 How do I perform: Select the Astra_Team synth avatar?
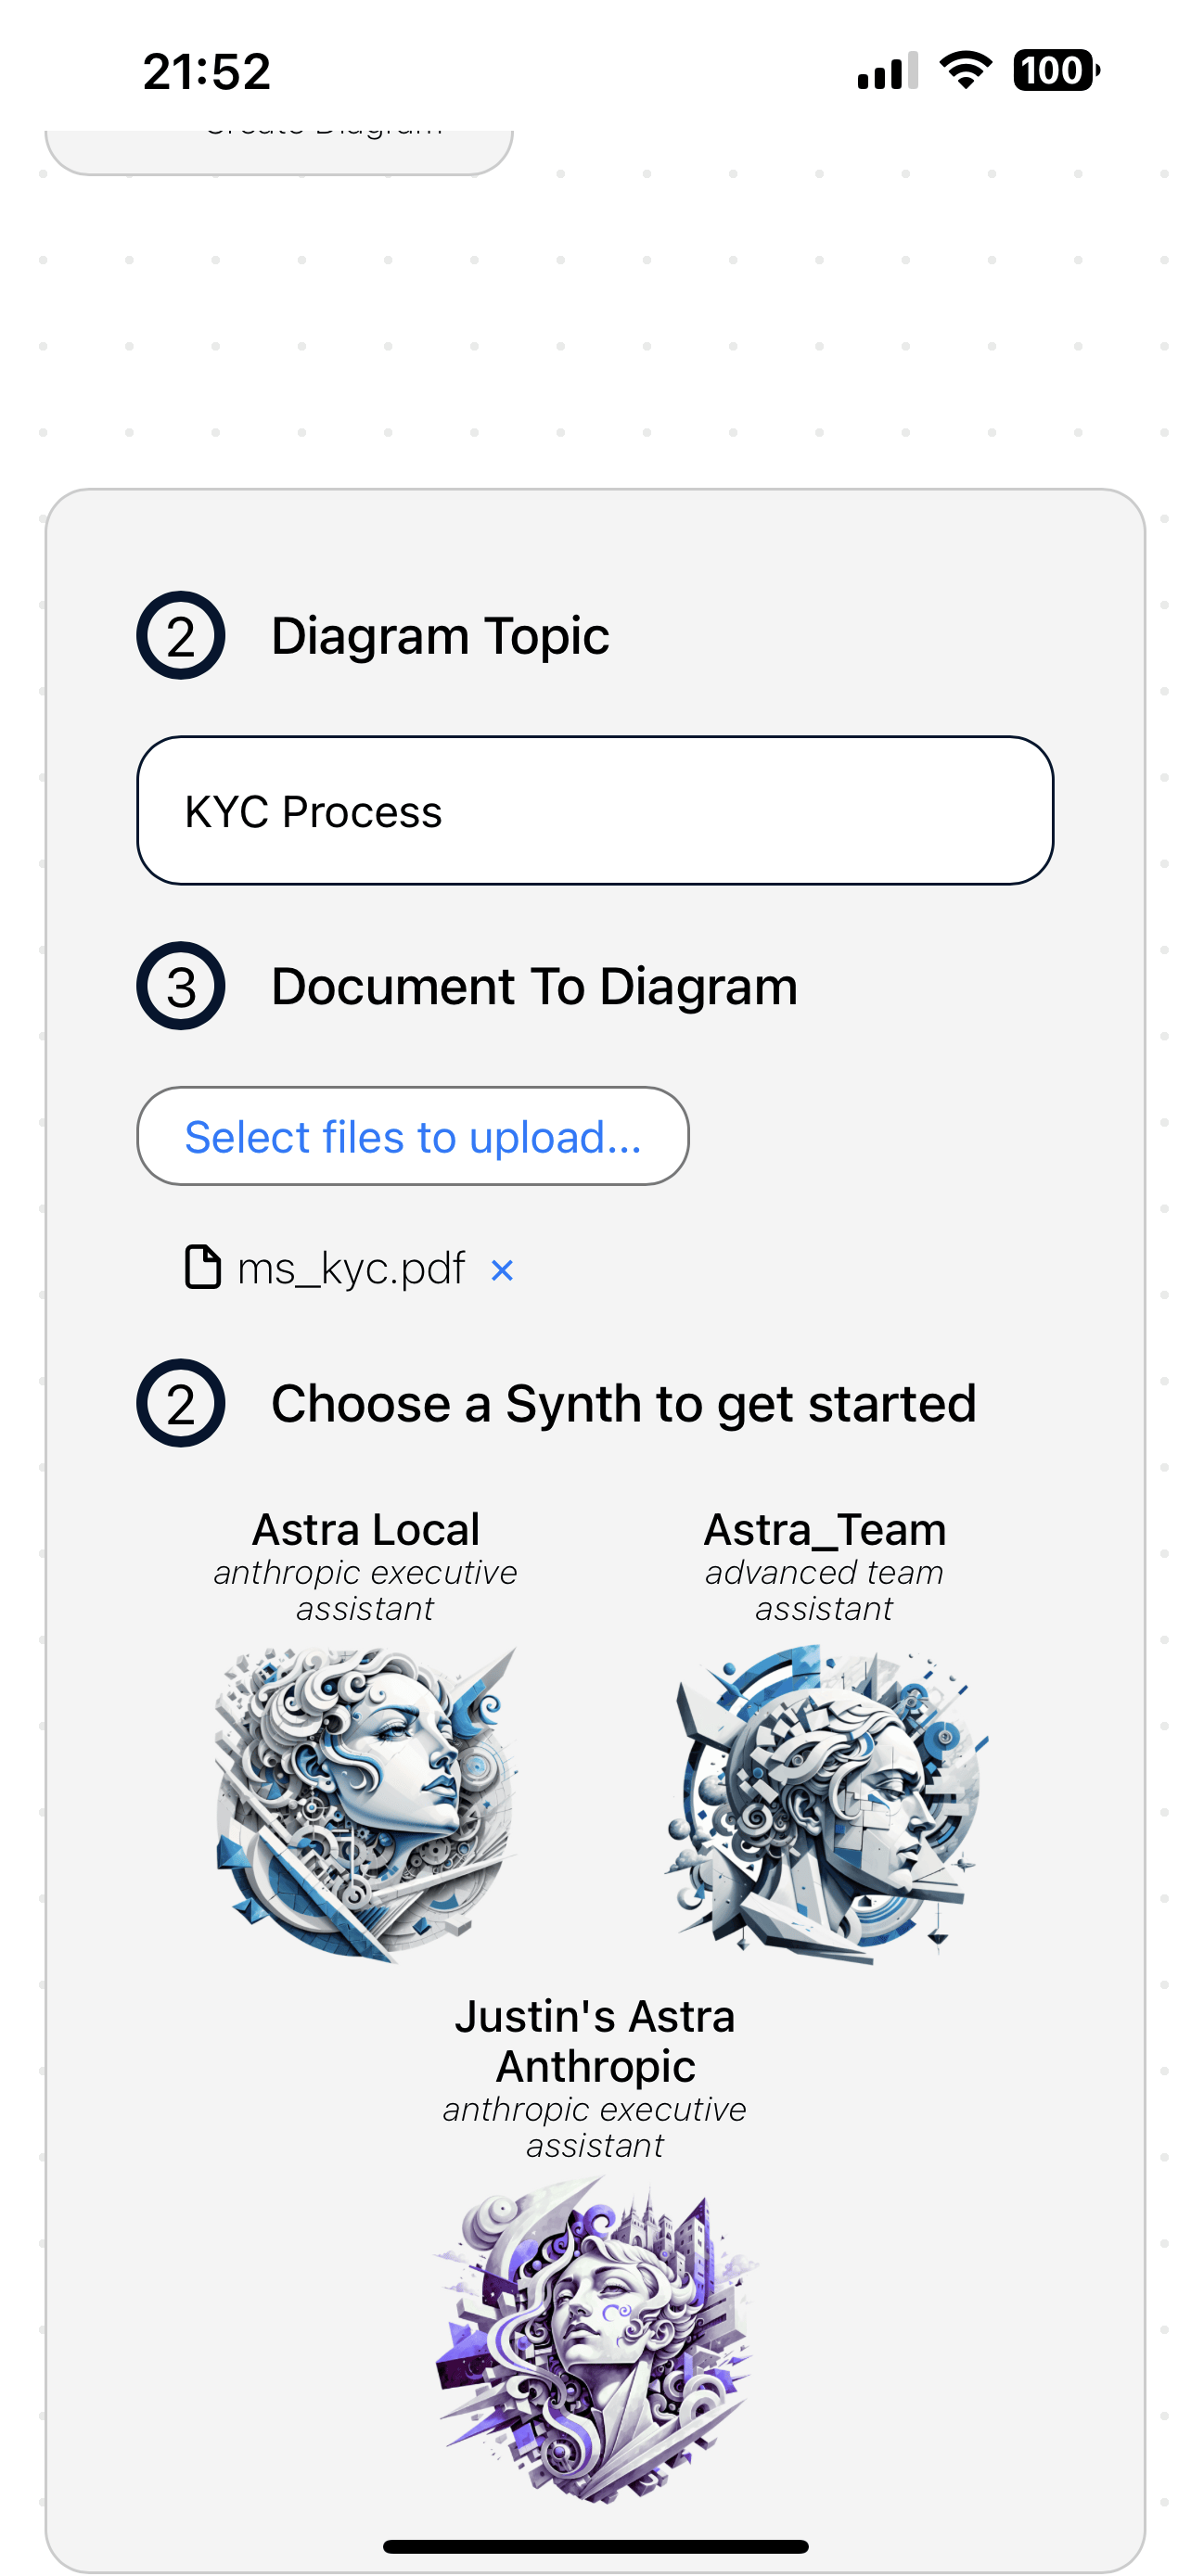826,1804
